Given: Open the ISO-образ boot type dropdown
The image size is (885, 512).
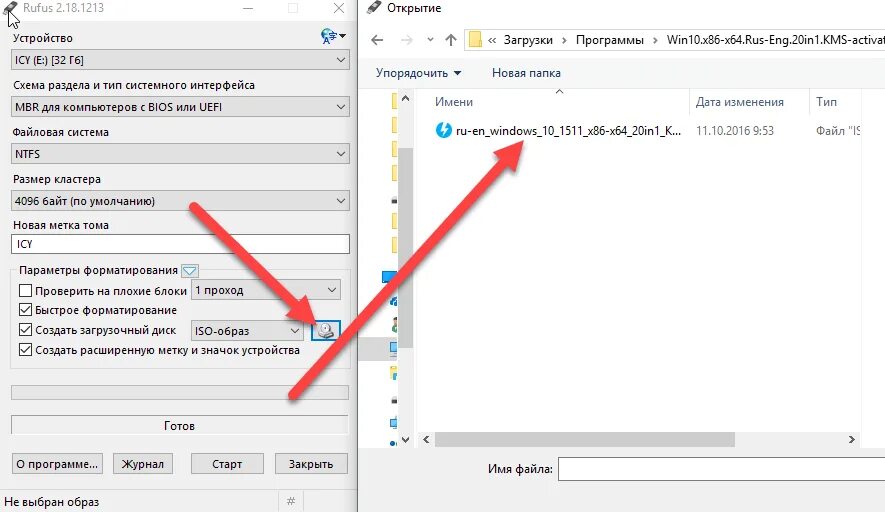Looking at the screenshot, I should point(247,331).
